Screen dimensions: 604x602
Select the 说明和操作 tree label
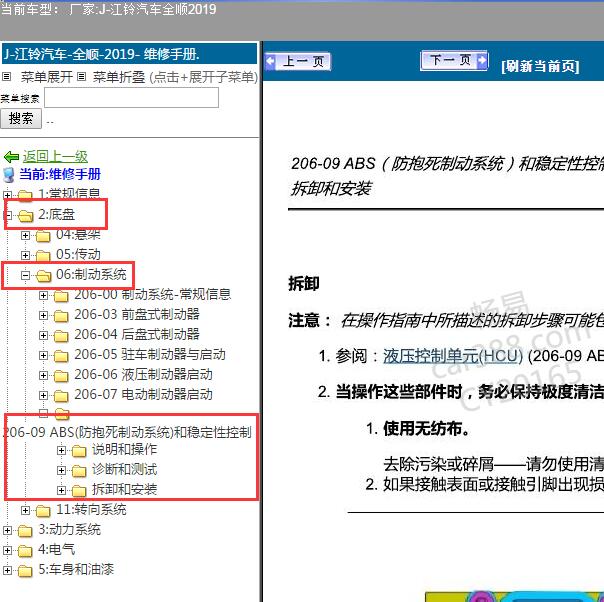point(124,449)
